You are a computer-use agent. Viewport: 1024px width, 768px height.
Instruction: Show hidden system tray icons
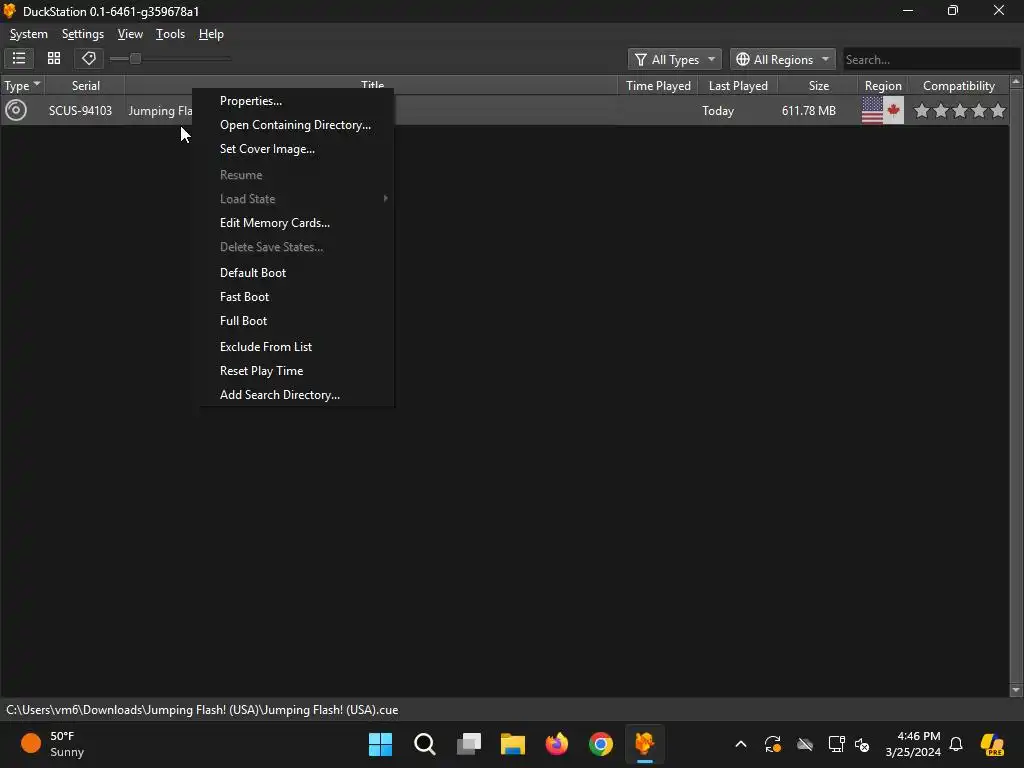coord(741,744)
